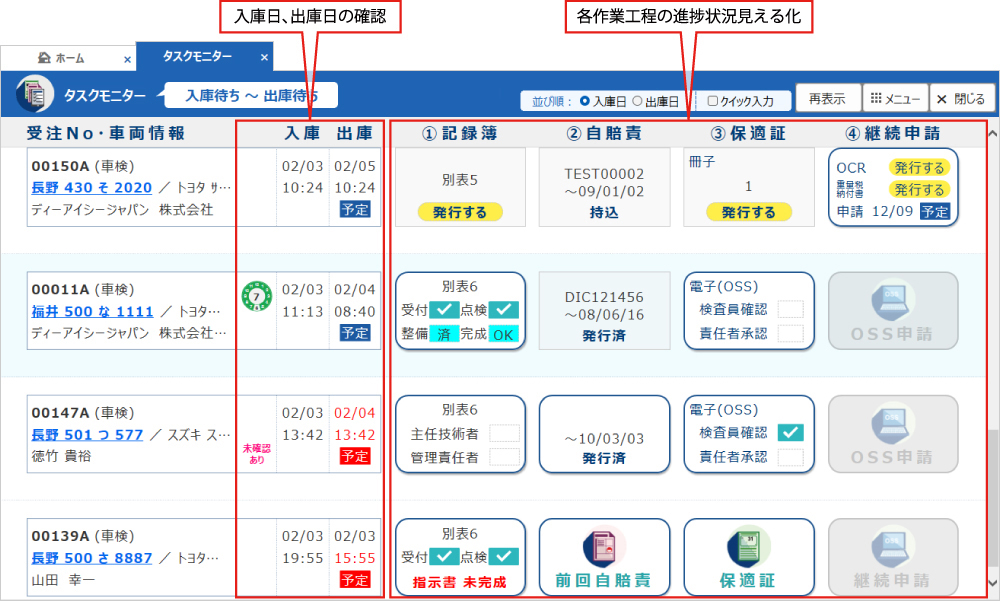The image size is (1000, 601).
Task: Click the 閉じる close button
Action: [x=960, y=99]
